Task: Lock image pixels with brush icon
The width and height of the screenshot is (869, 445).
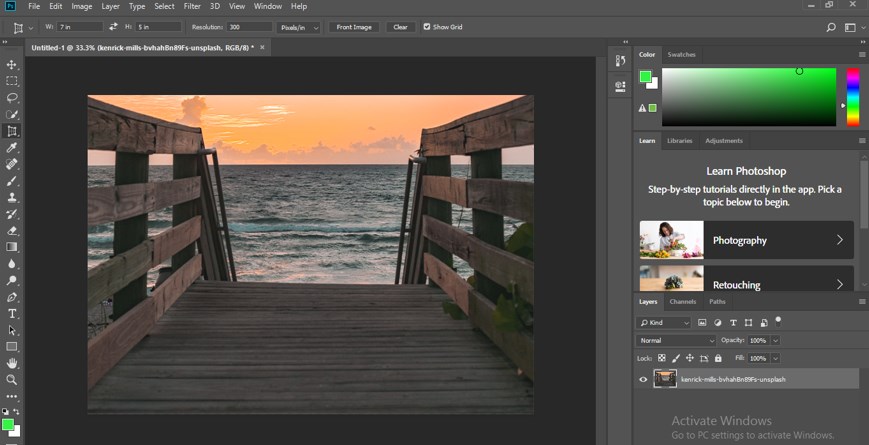Action: click(x=676, y=358)
